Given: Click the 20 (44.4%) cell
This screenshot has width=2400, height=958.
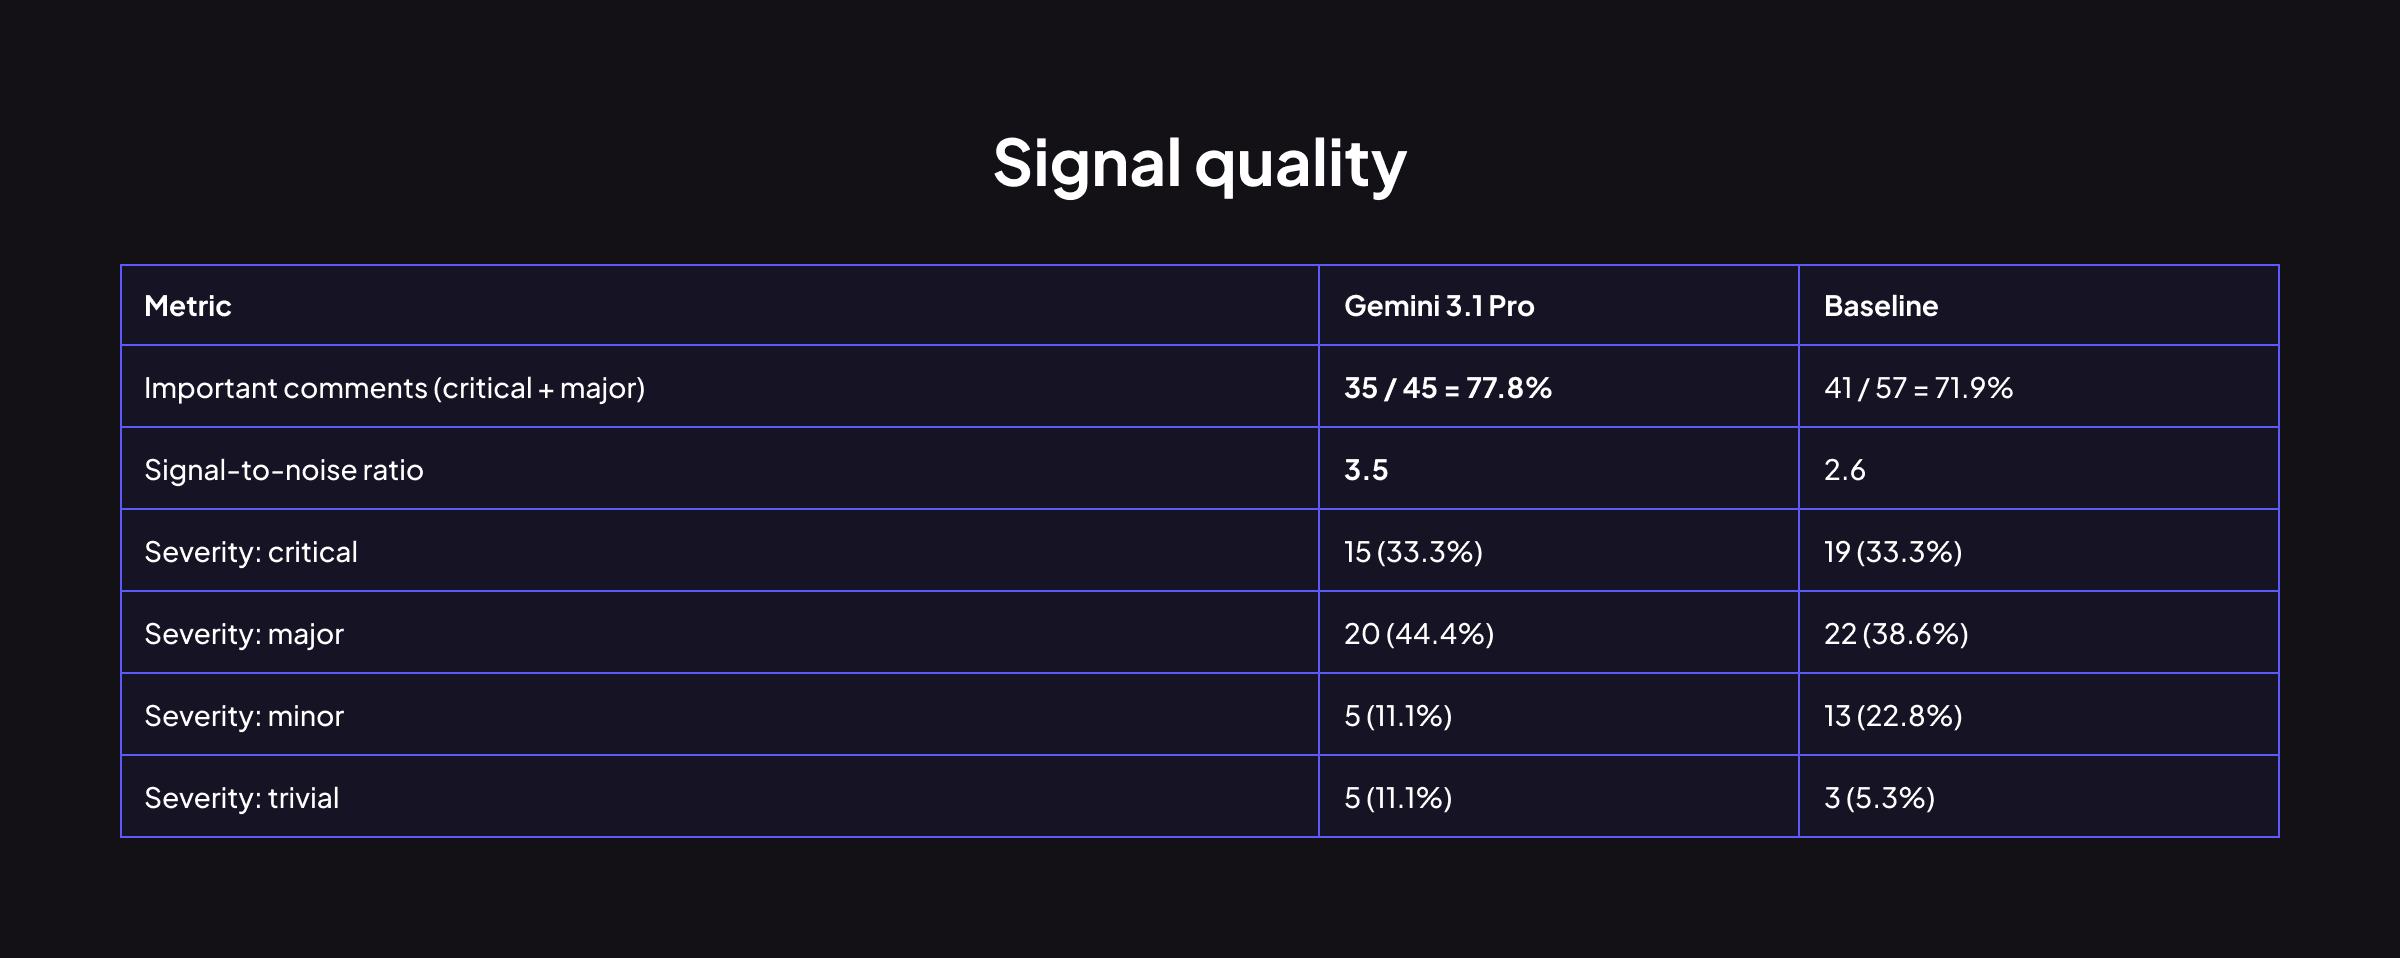Looking at the screenshot, I should [1418, 634].
